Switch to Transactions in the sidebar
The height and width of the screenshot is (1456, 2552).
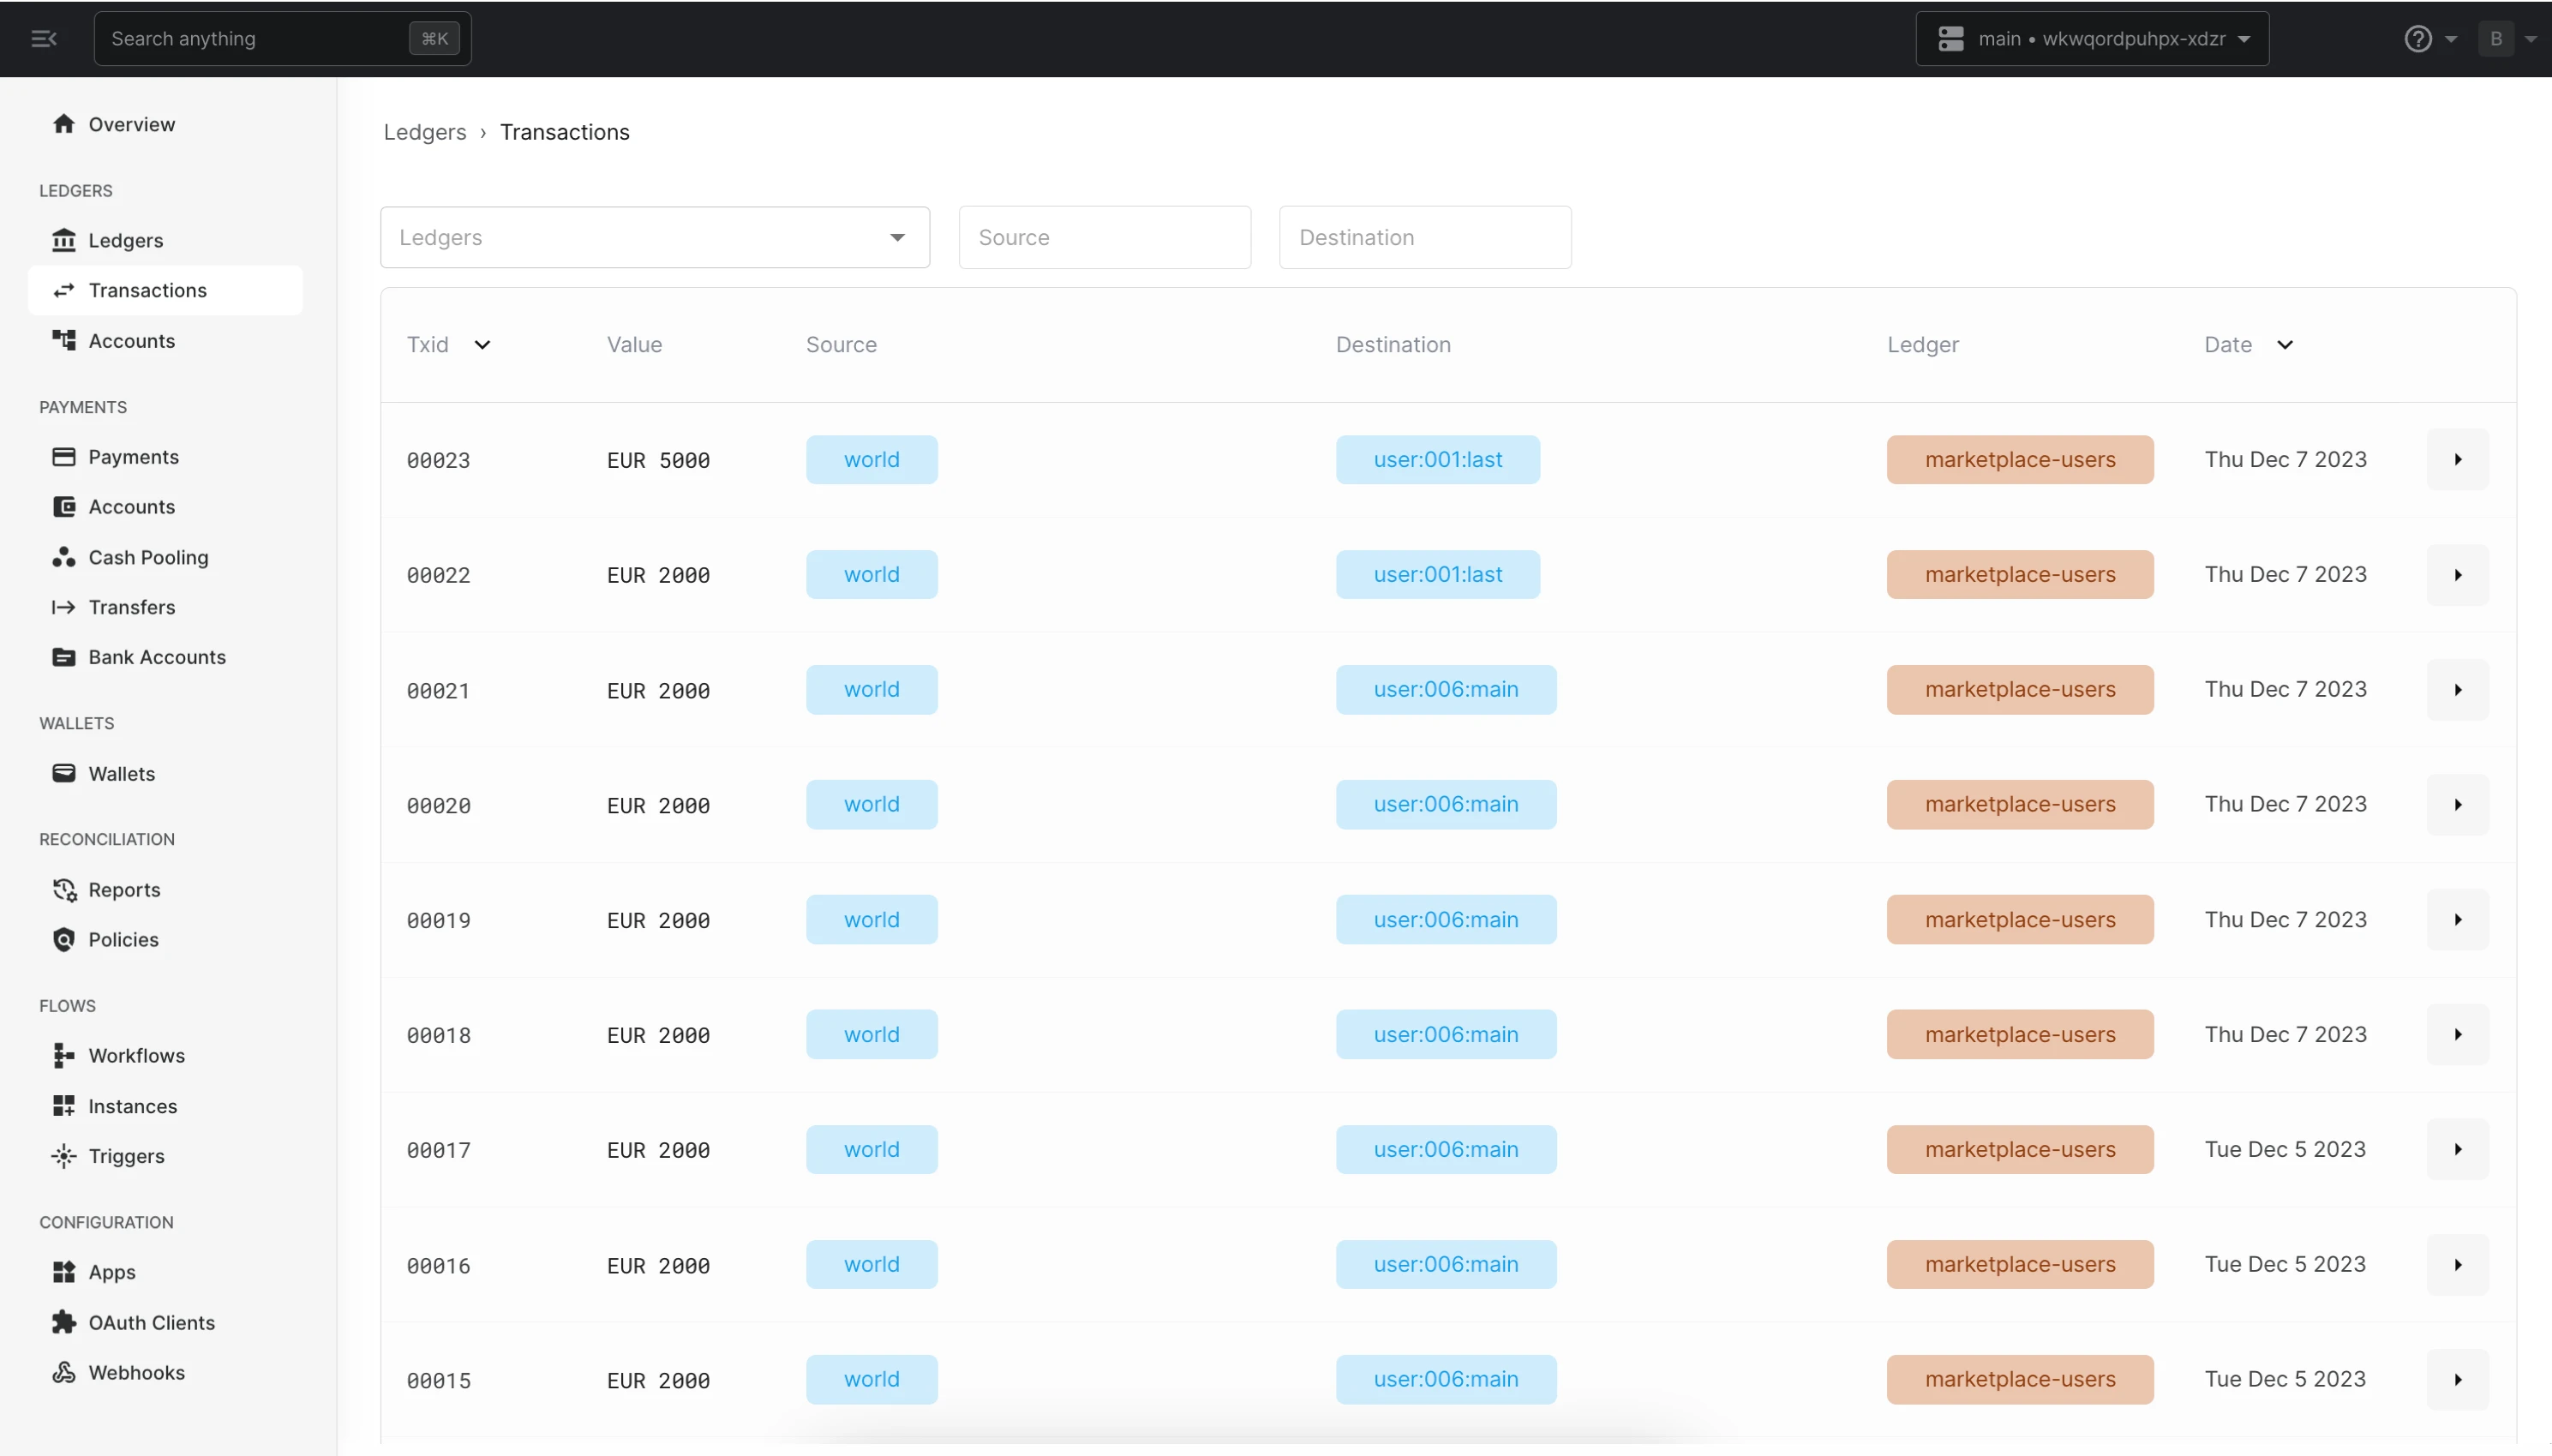(x=147, y=290)
